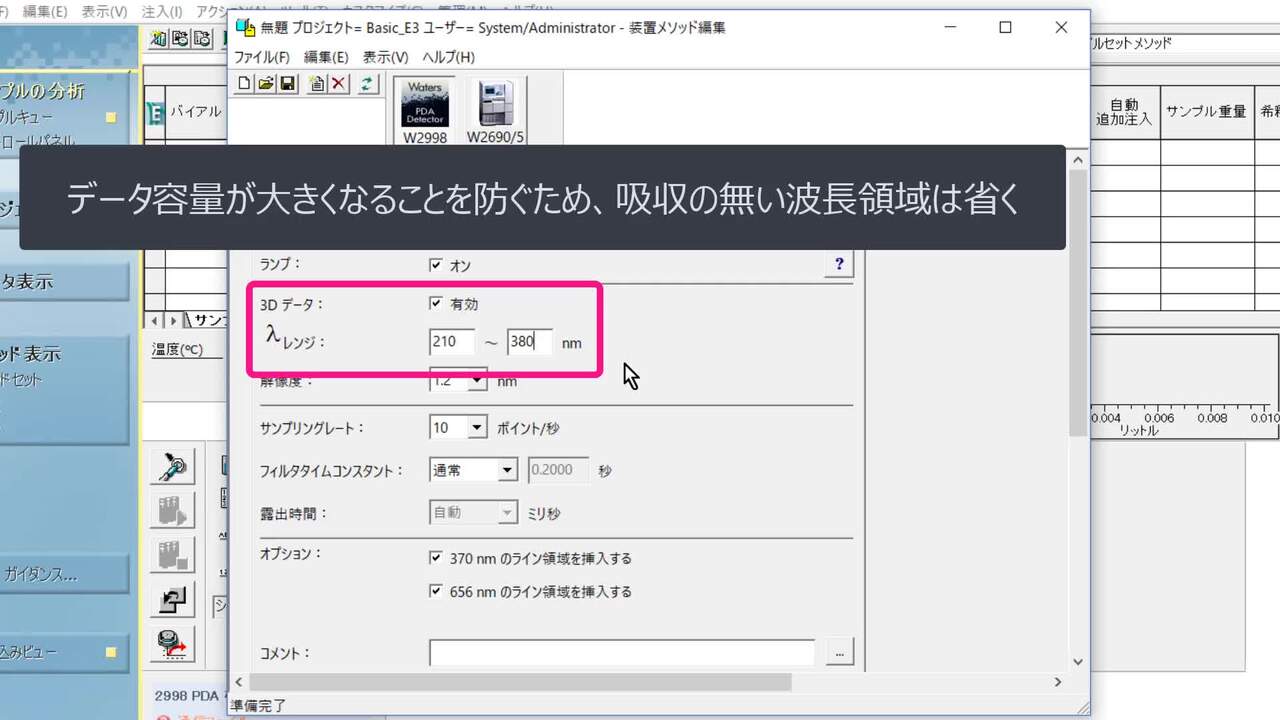Toggle the 370 nm line region checkbox

click(435, 558)
